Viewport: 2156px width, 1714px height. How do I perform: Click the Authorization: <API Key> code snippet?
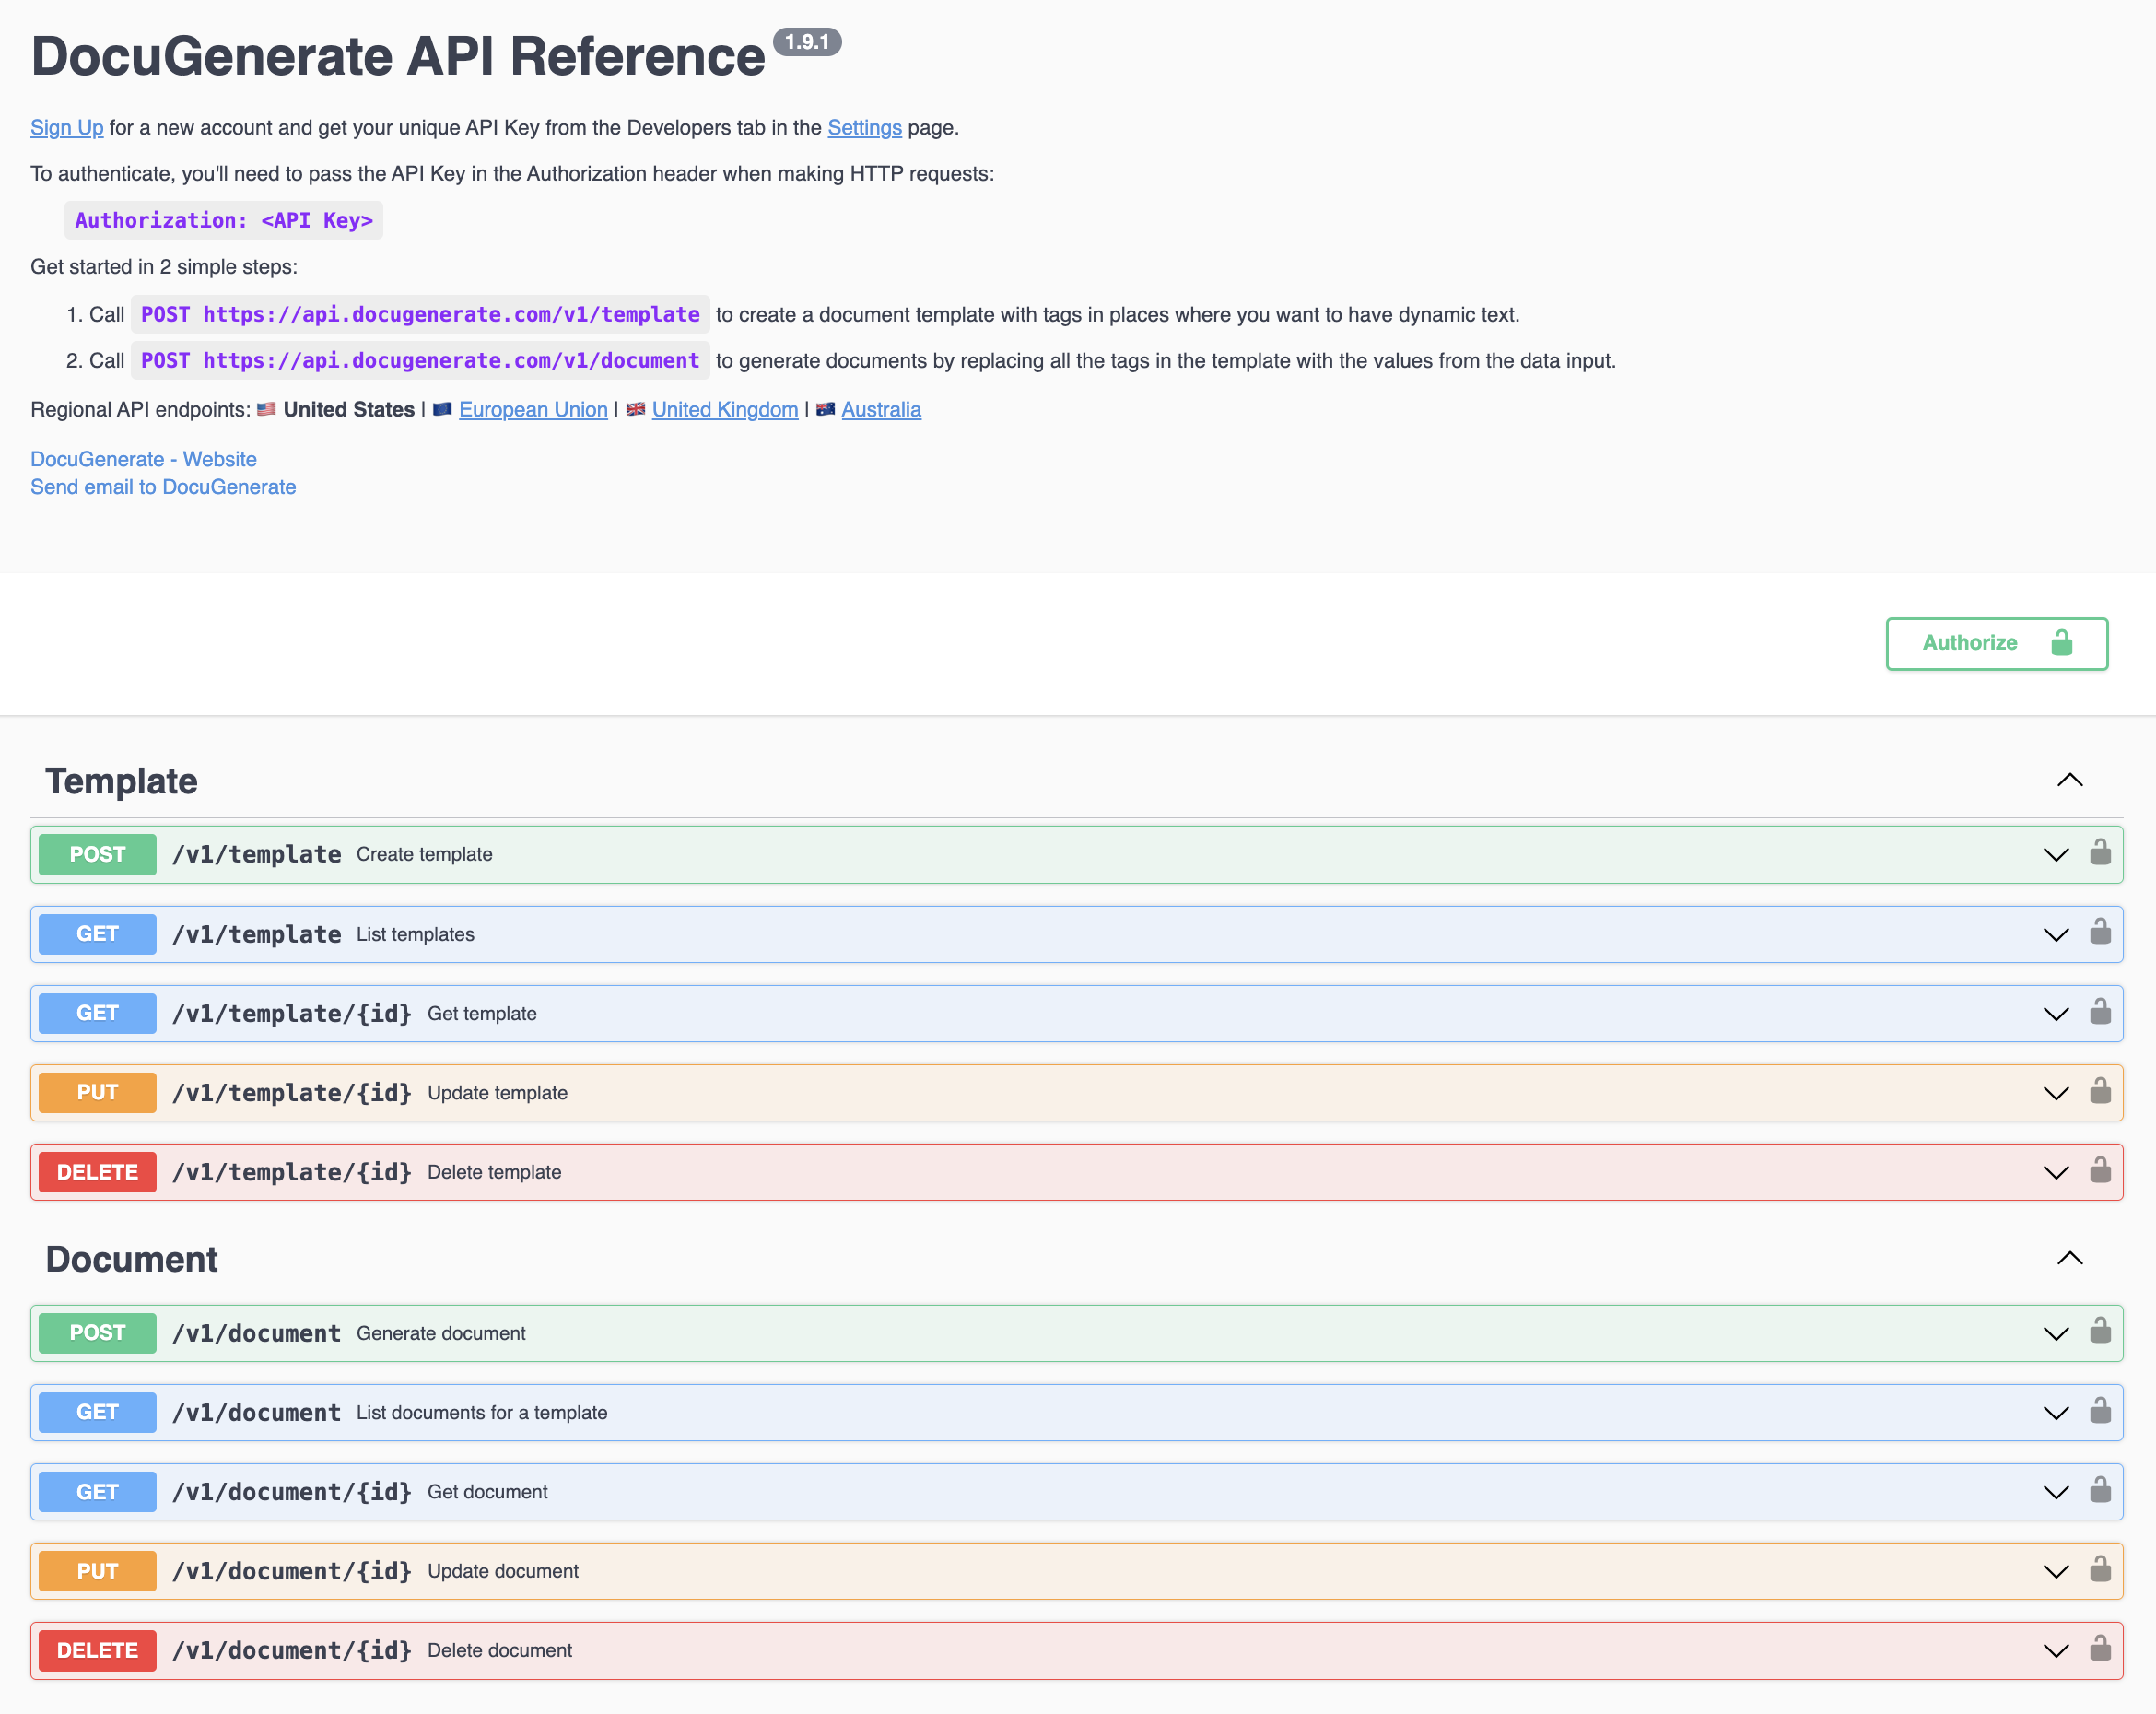[224, 220]
